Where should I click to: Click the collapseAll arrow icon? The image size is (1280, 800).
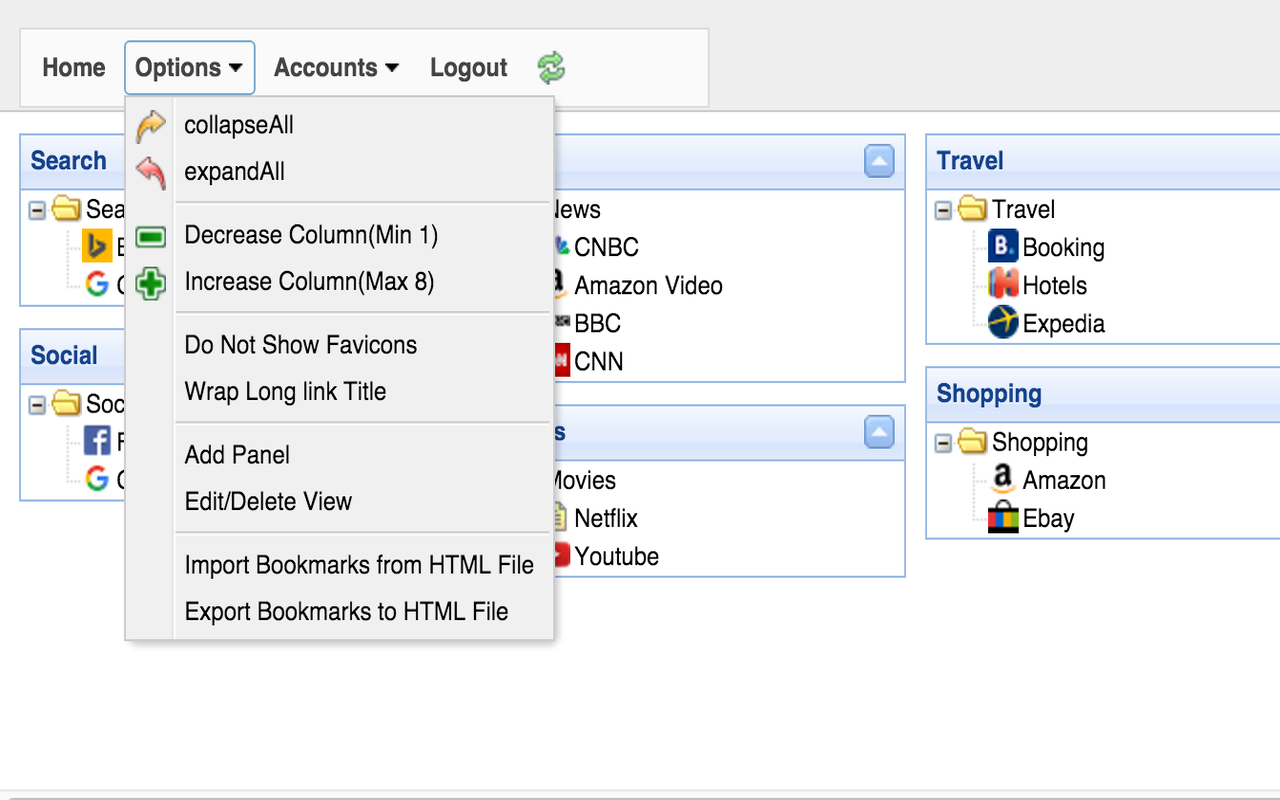tap(150, 126)
